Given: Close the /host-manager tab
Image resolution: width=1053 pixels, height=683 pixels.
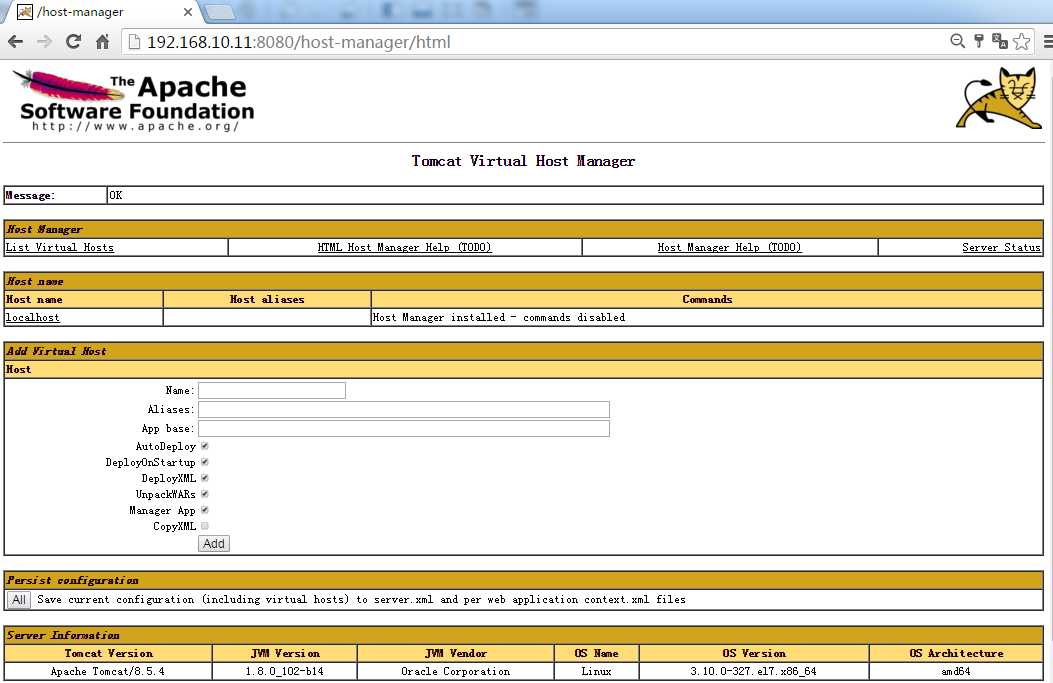Looking at the screenshot, I should click(188, 11).
